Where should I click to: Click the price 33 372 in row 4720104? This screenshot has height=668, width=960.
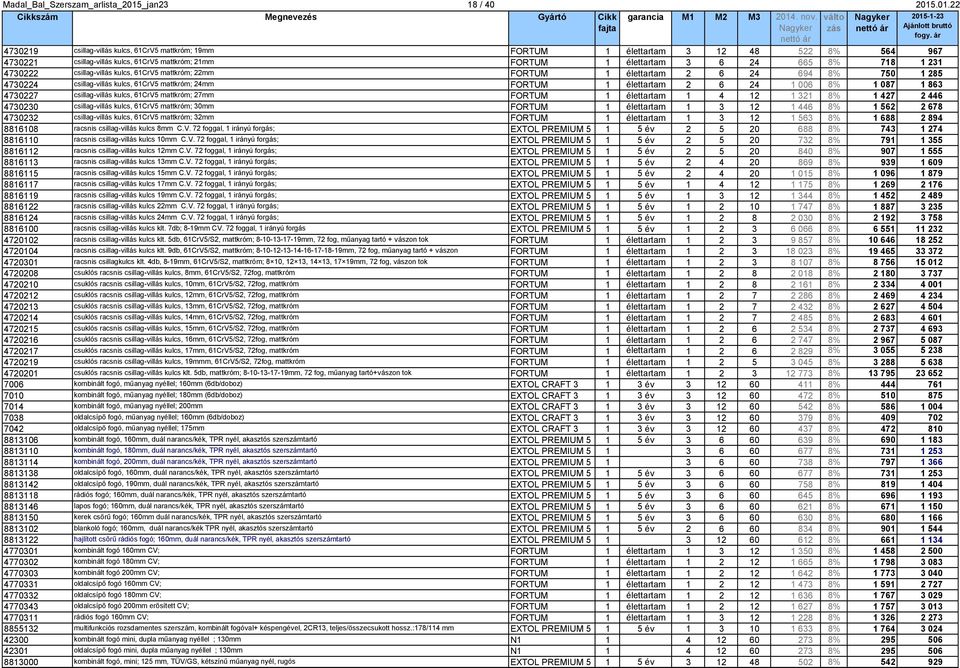click(929, 251)
